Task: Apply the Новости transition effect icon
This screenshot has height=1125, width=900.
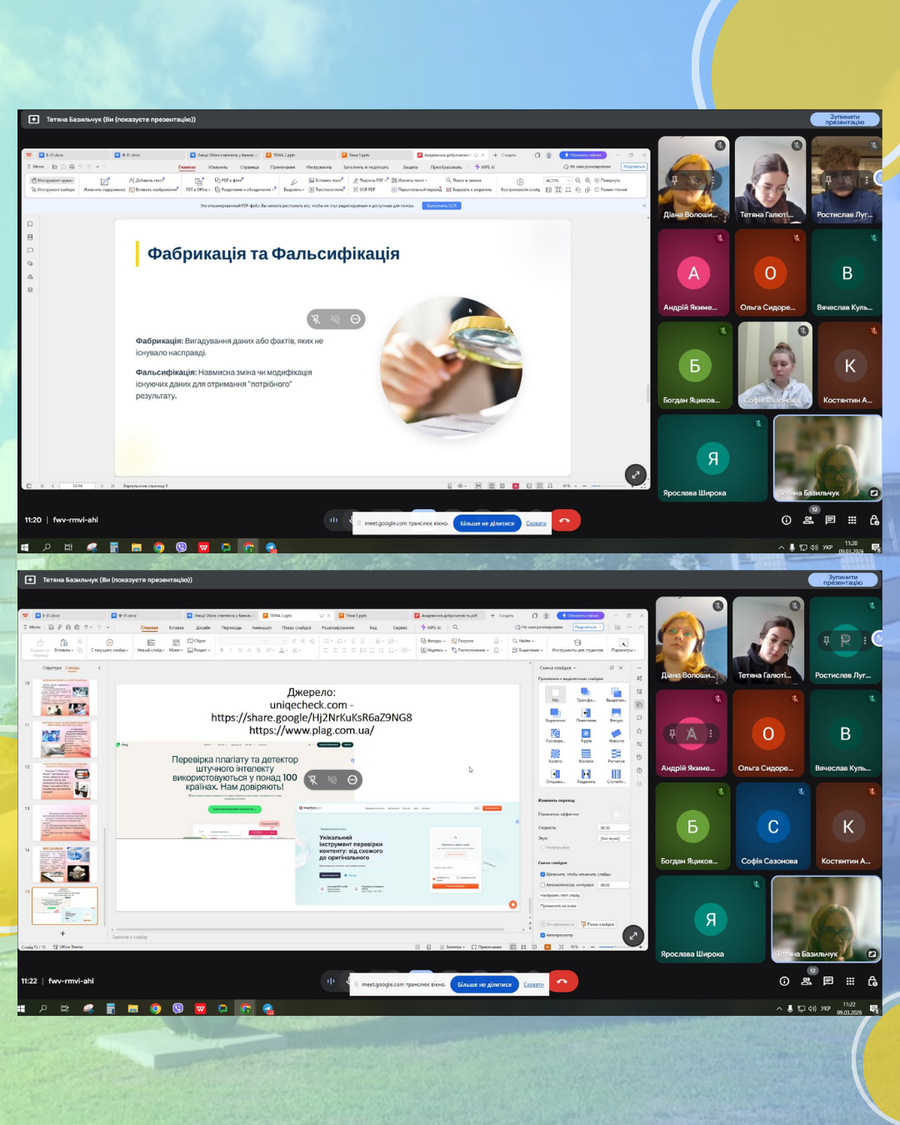Action: pos(616,735)
